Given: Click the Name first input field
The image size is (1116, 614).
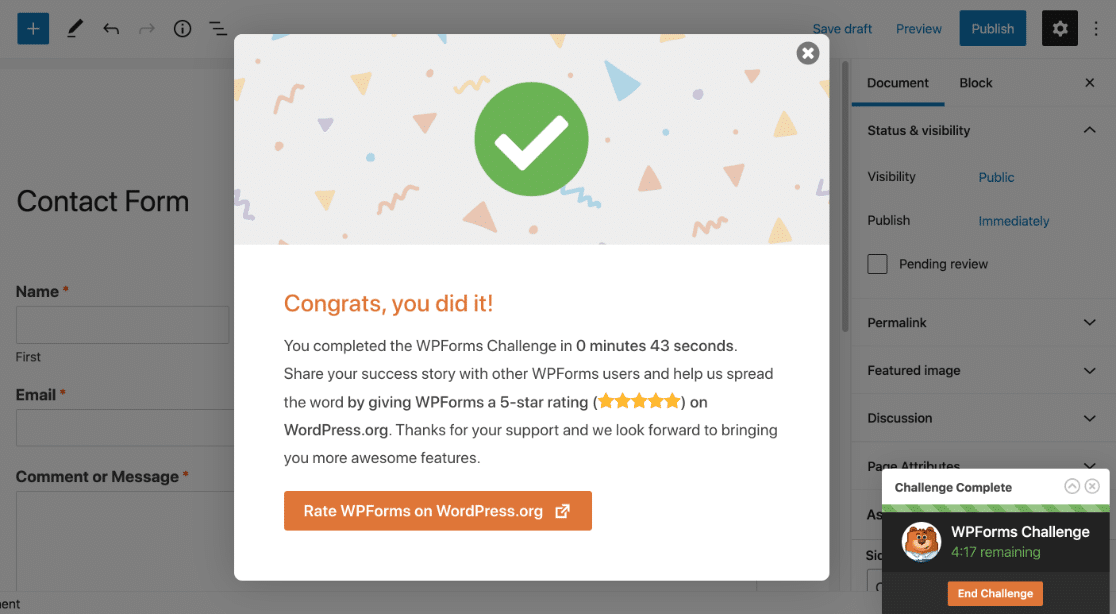Looking at the screenshot, I should pyautogui.click(x=122, y=325).
